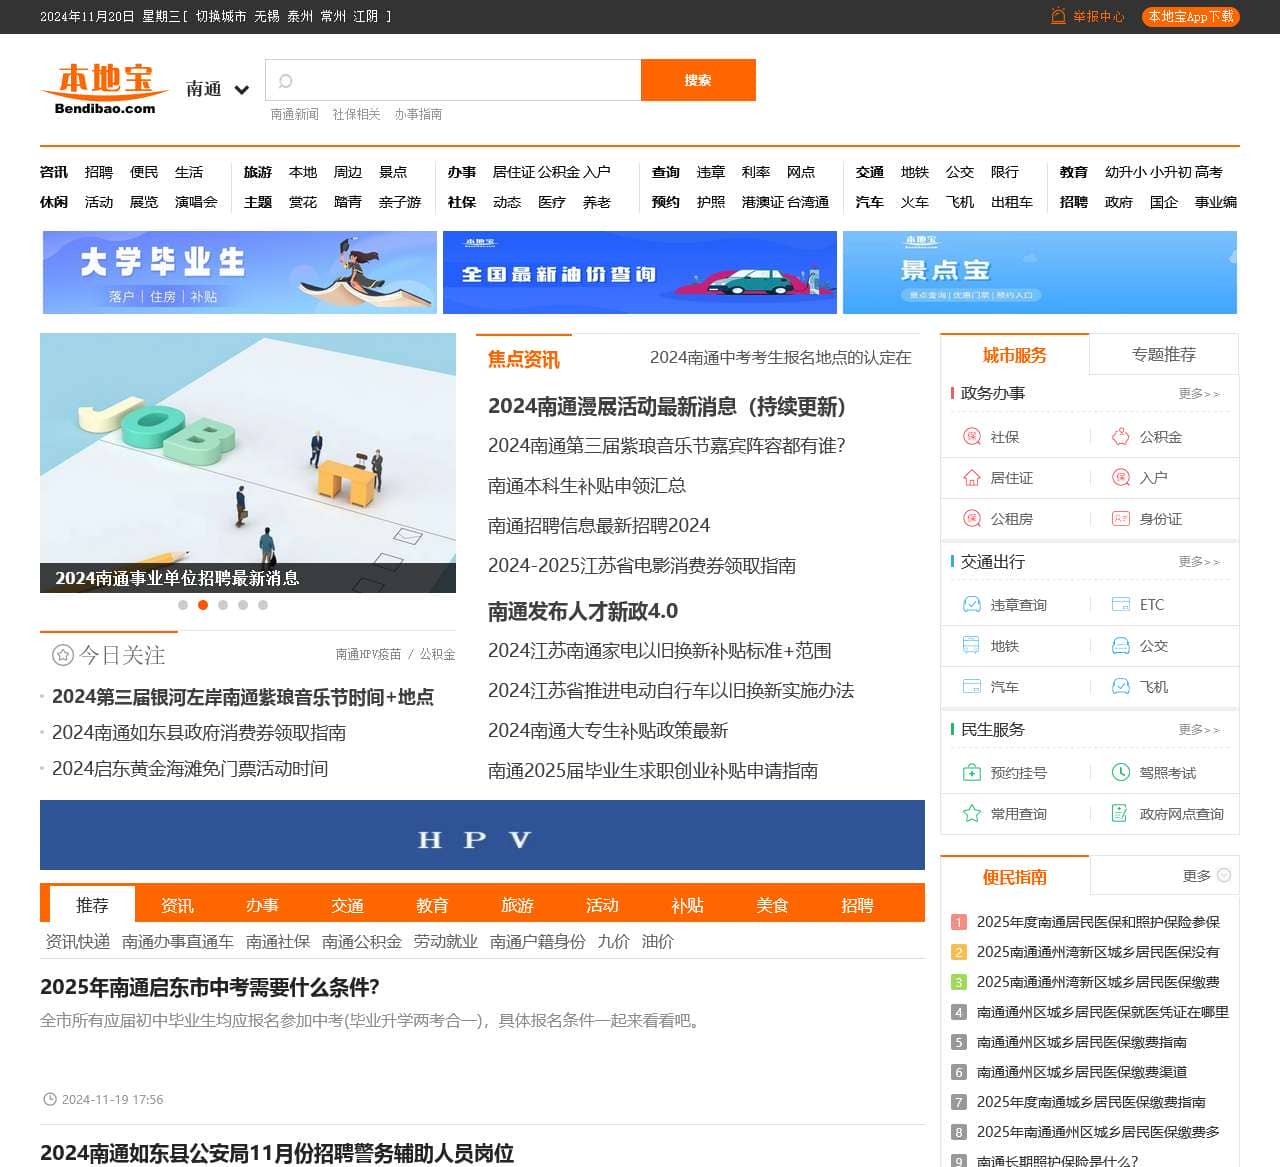Open the 居住证 house icon
This screenshot has height=1167, width=1280.
pyautogui.click(x=971, y=478)
